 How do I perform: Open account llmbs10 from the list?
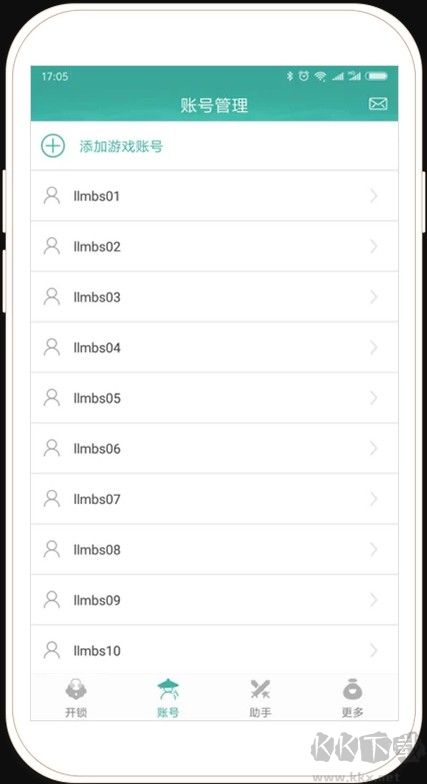[214, 650]
